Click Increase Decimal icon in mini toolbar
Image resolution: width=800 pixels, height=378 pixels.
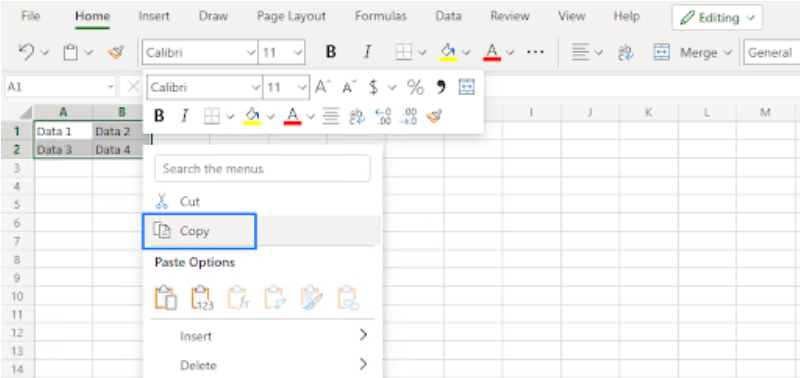pyautogui.click(x=383, y=116)
